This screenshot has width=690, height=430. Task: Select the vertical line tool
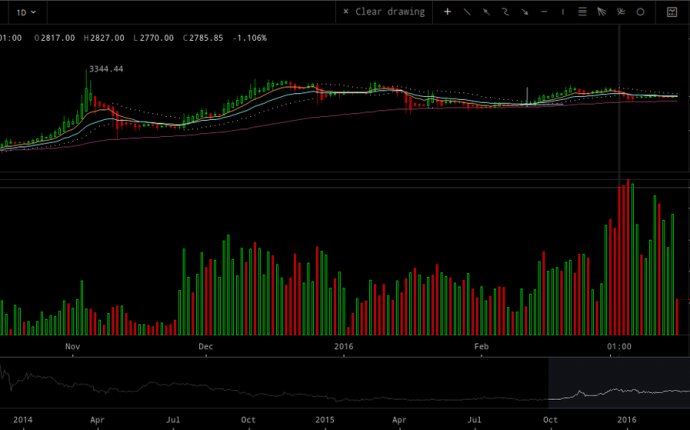pos(563,12)
